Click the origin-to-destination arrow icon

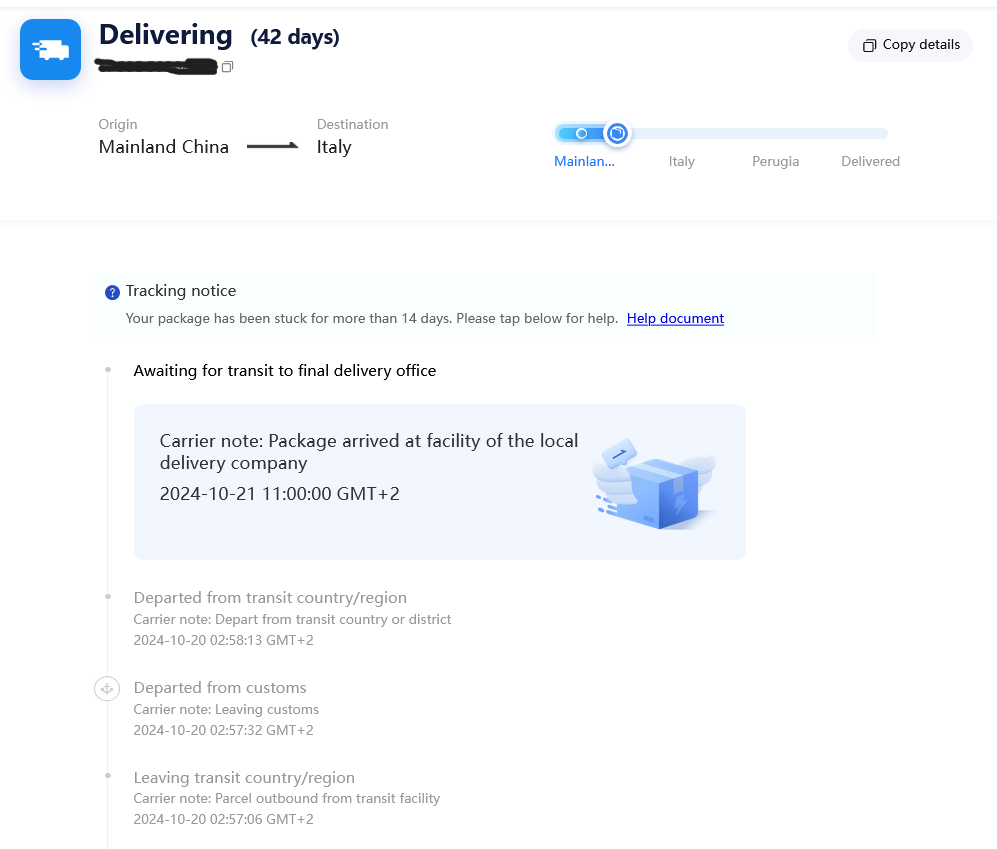(x=273, y=146)
